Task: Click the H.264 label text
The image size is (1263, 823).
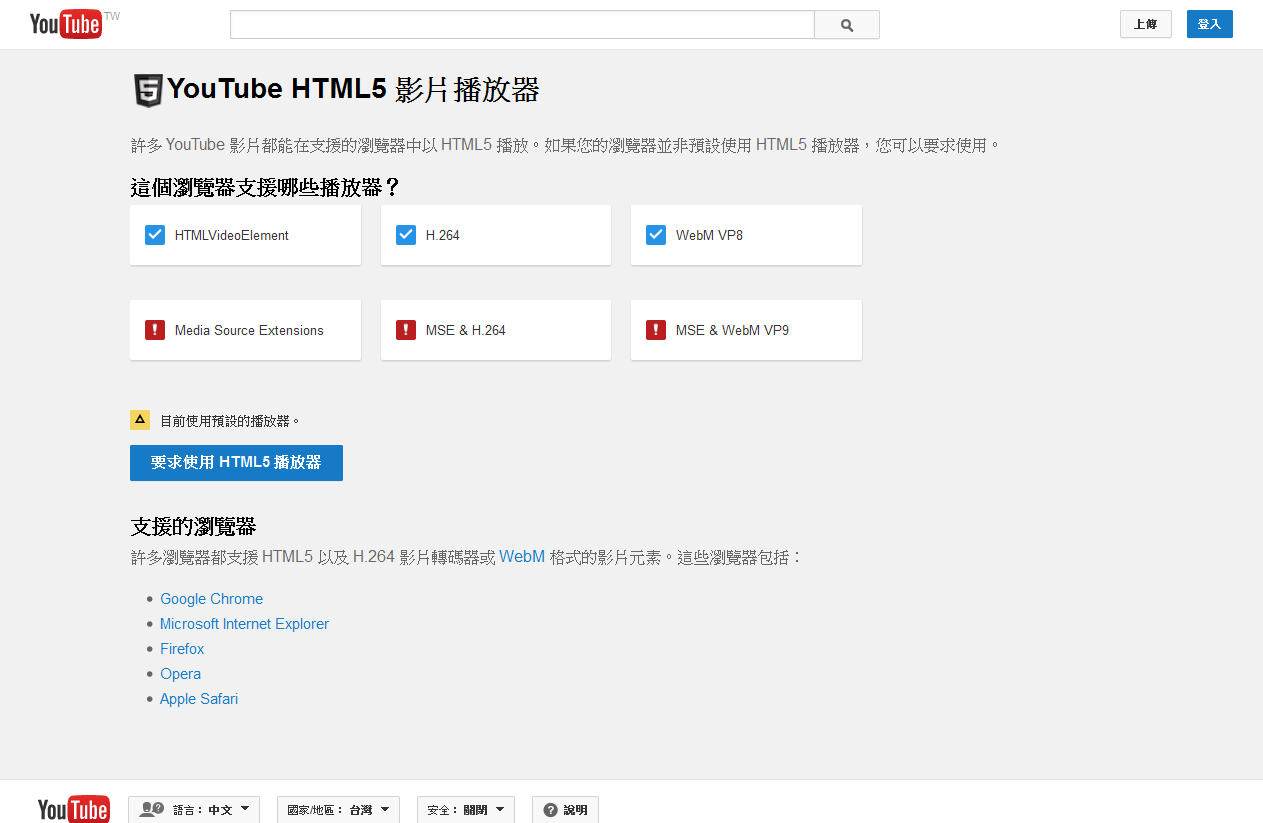Action: 443,236
